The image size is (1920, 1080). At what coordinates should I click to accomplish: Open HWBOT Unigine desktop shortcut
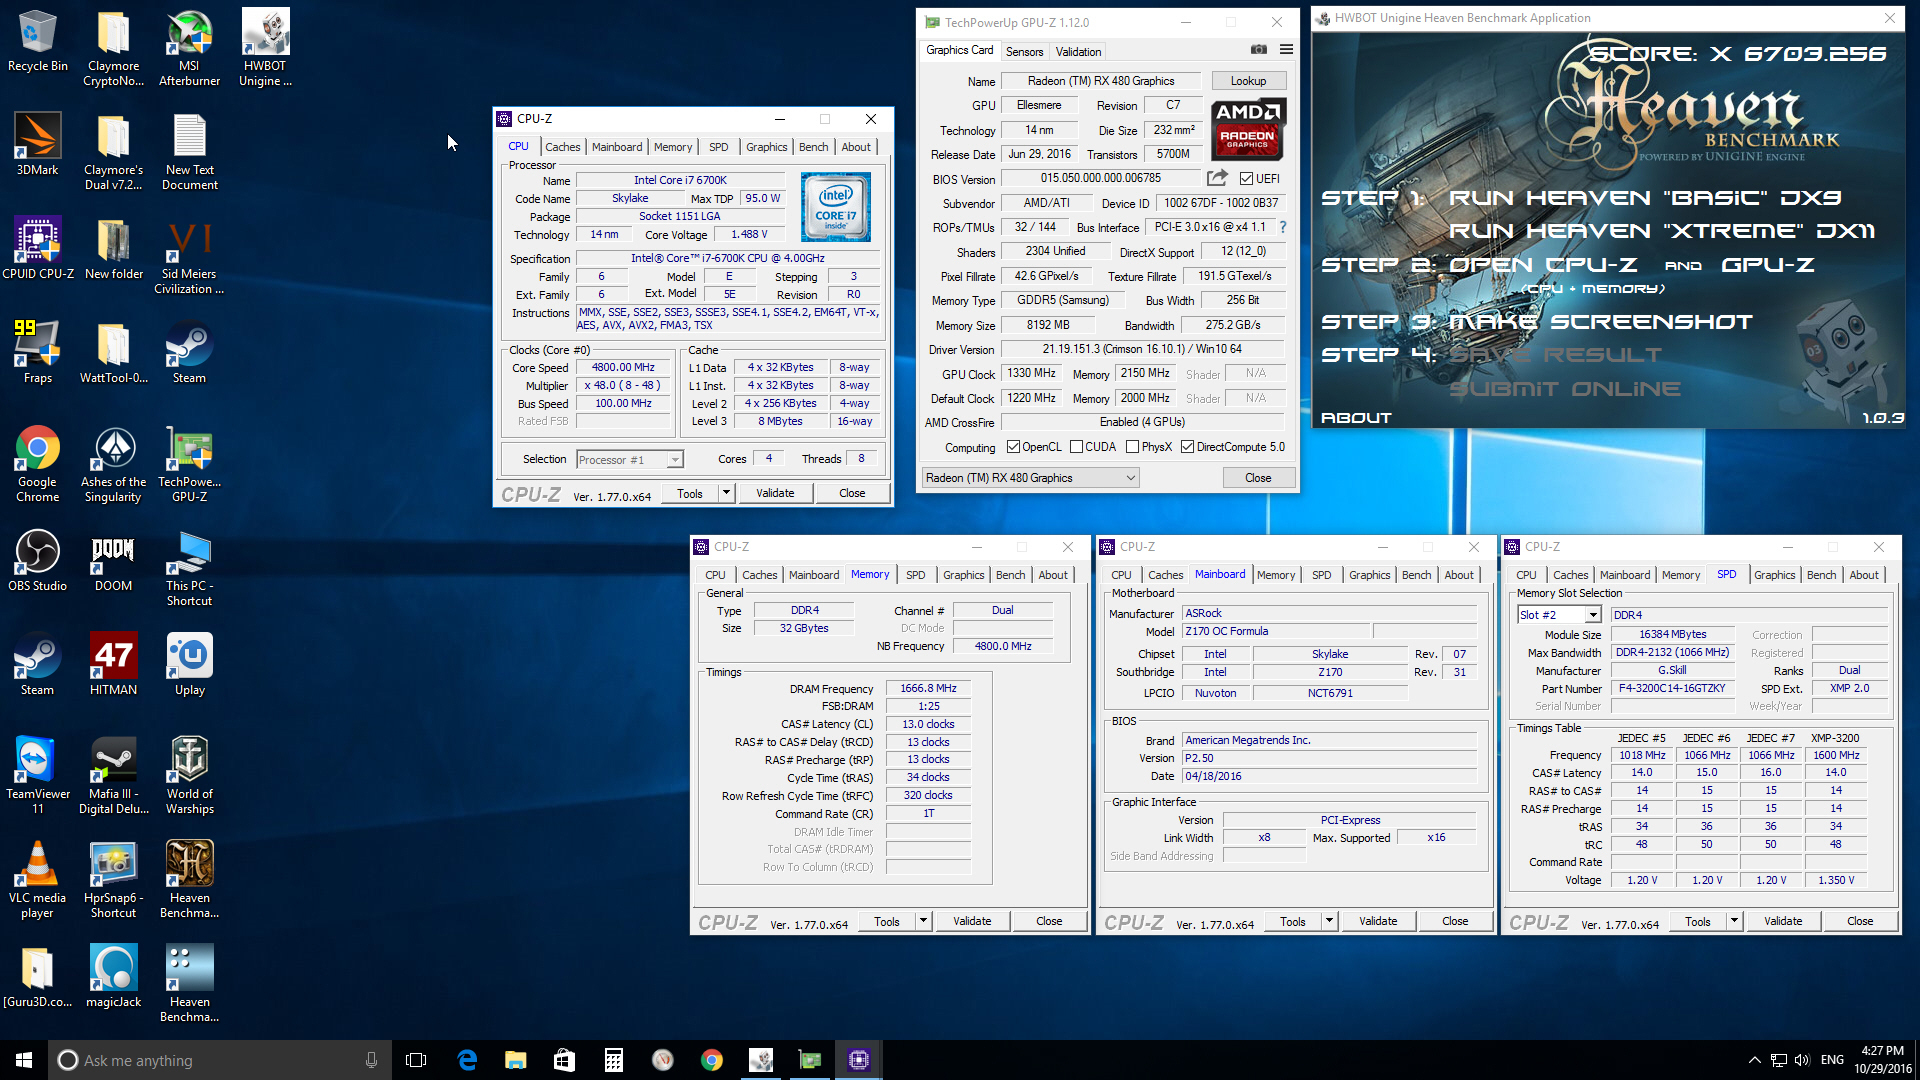(x=265, y=48)
